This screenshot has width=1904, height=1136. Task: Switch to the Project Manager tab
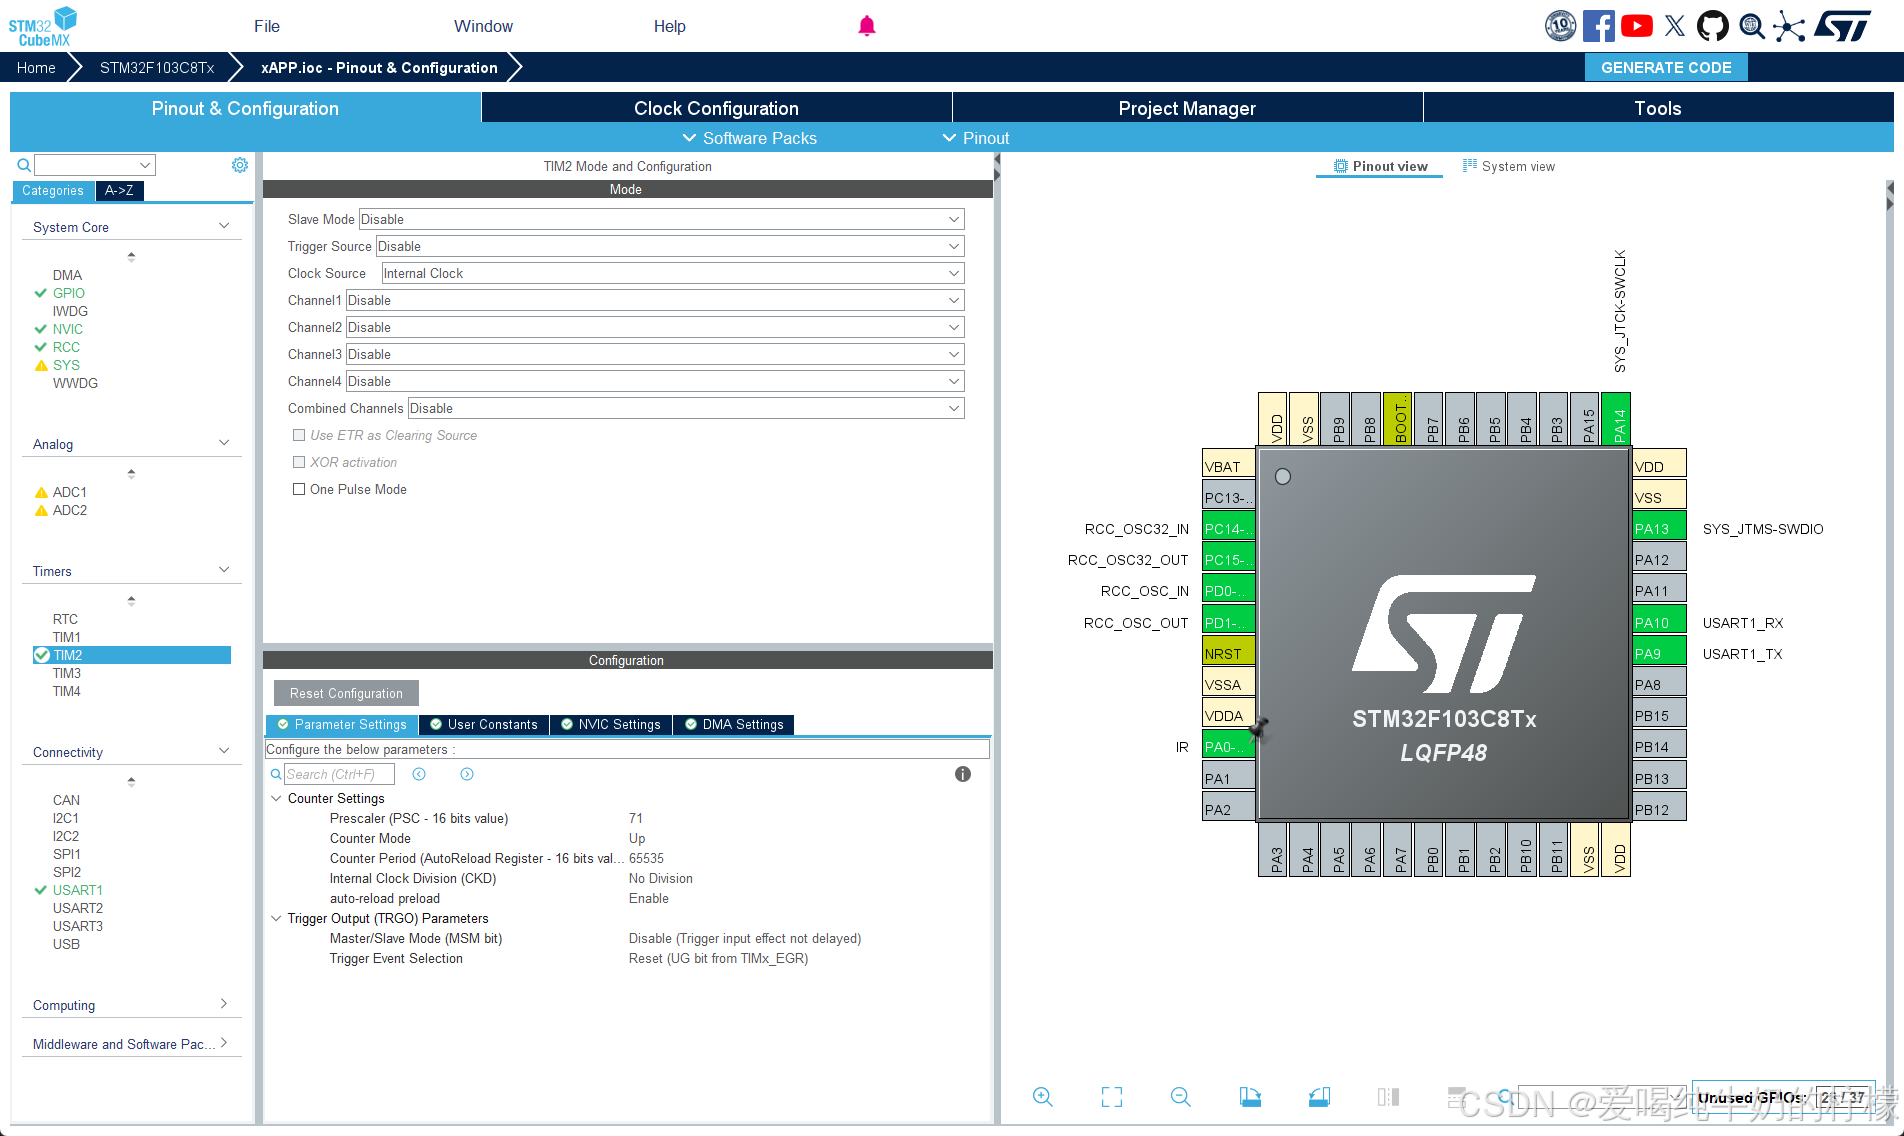(x=1187, y=108)
